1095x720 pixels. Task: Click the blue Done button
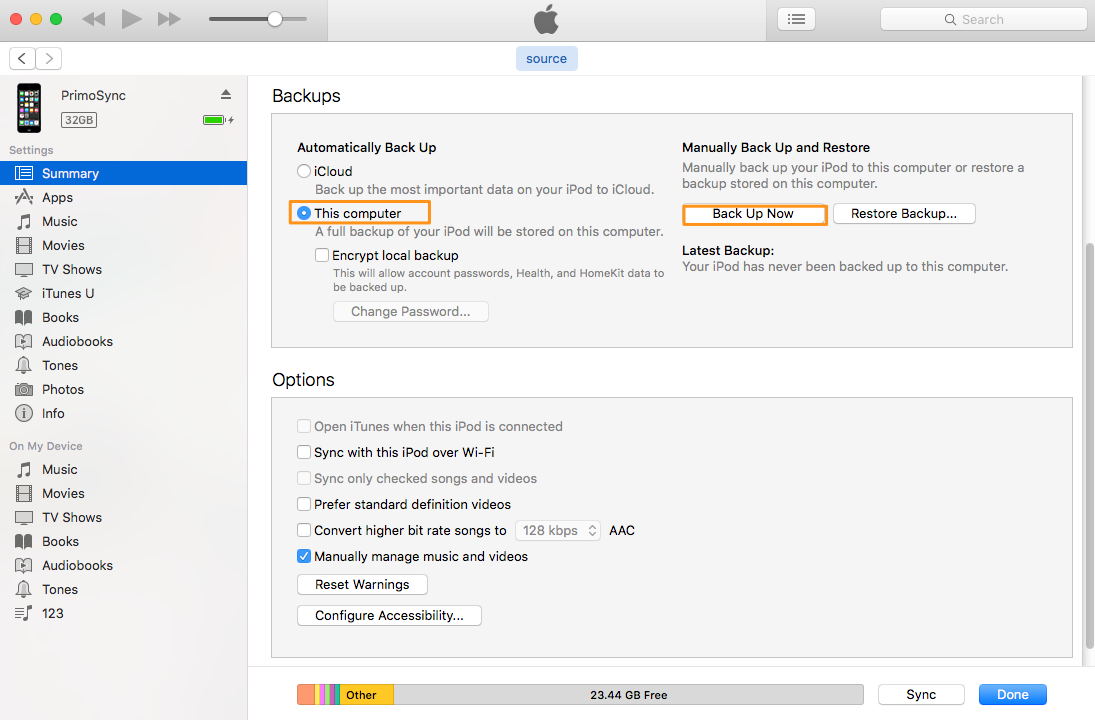(x=1013, y=694)
